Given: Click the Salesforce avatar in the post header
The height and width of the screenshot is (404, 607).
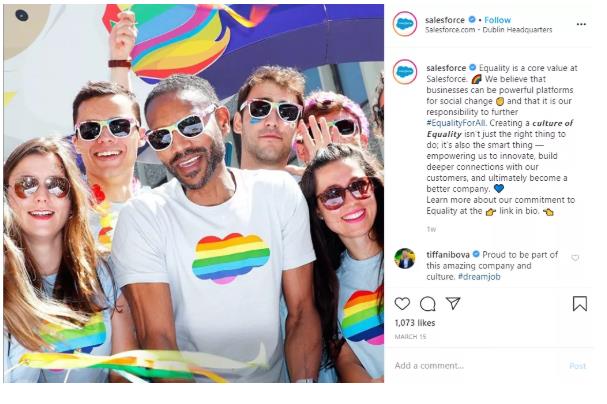Looking at the screenshot, I should click(405, 24).
